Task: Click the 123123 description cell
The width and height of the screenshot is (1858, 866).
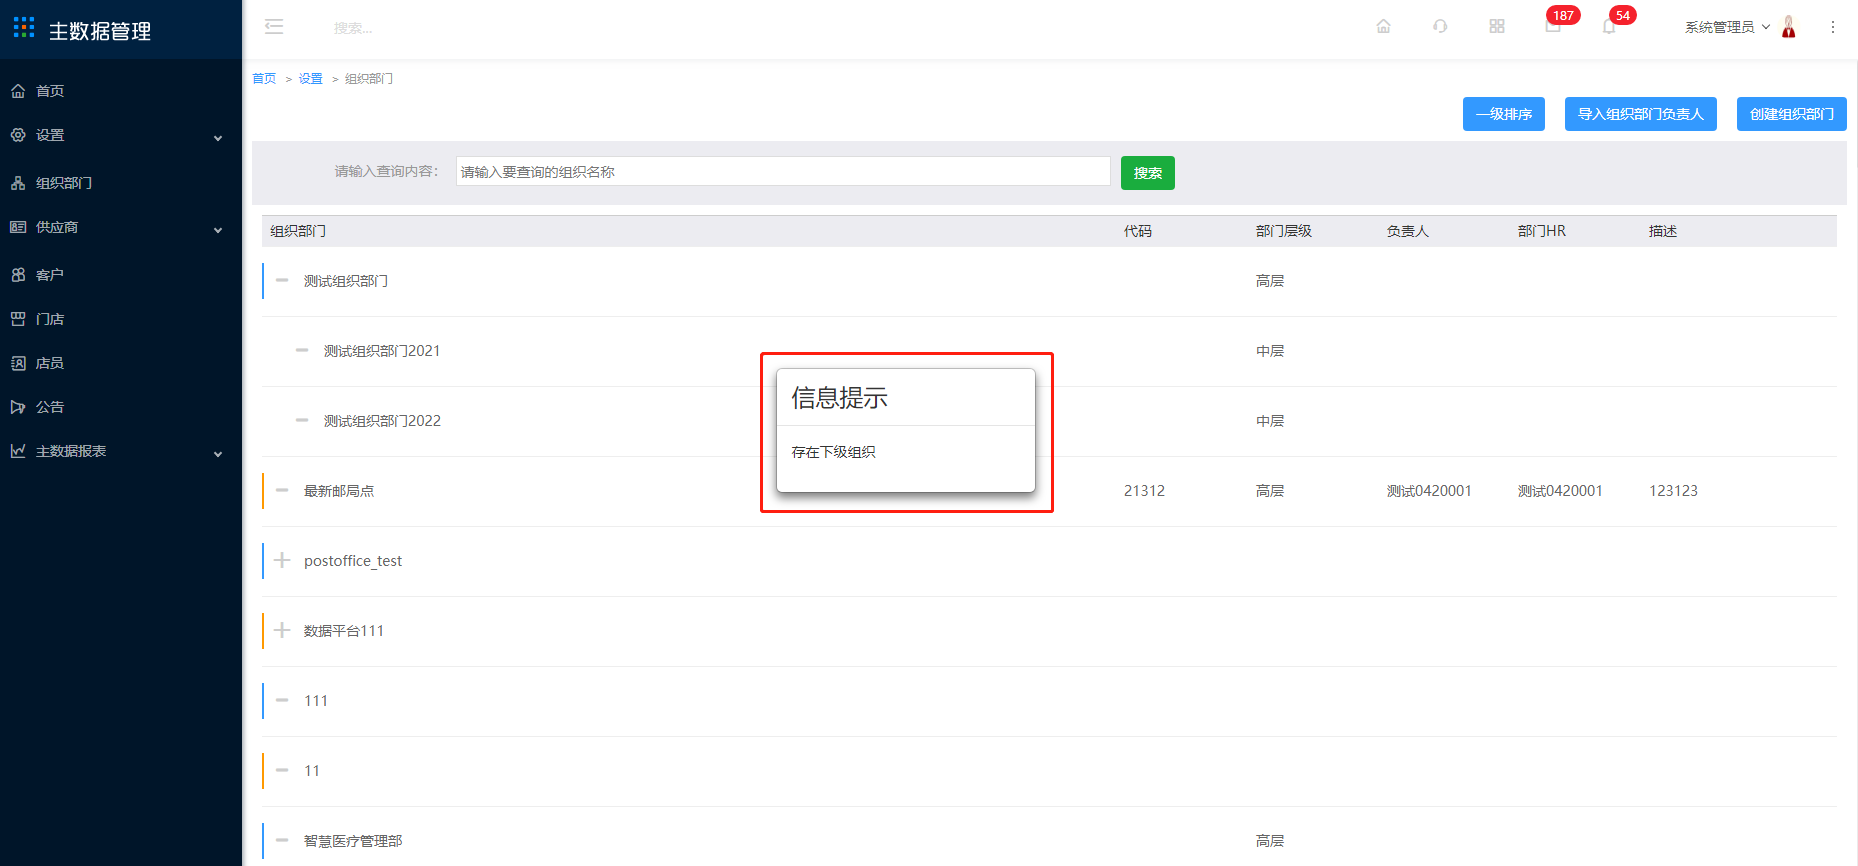Action: (x=1673, y=491)
